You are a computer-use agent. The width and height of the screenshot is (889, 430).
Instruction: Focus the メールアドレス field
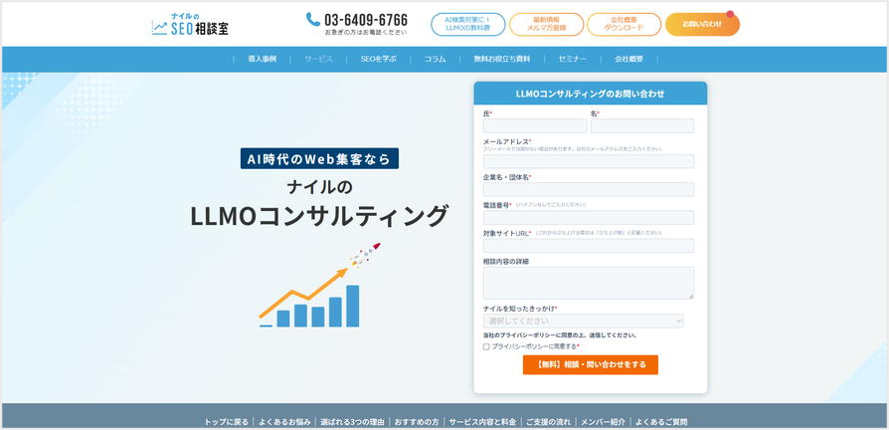coord(589,161)
